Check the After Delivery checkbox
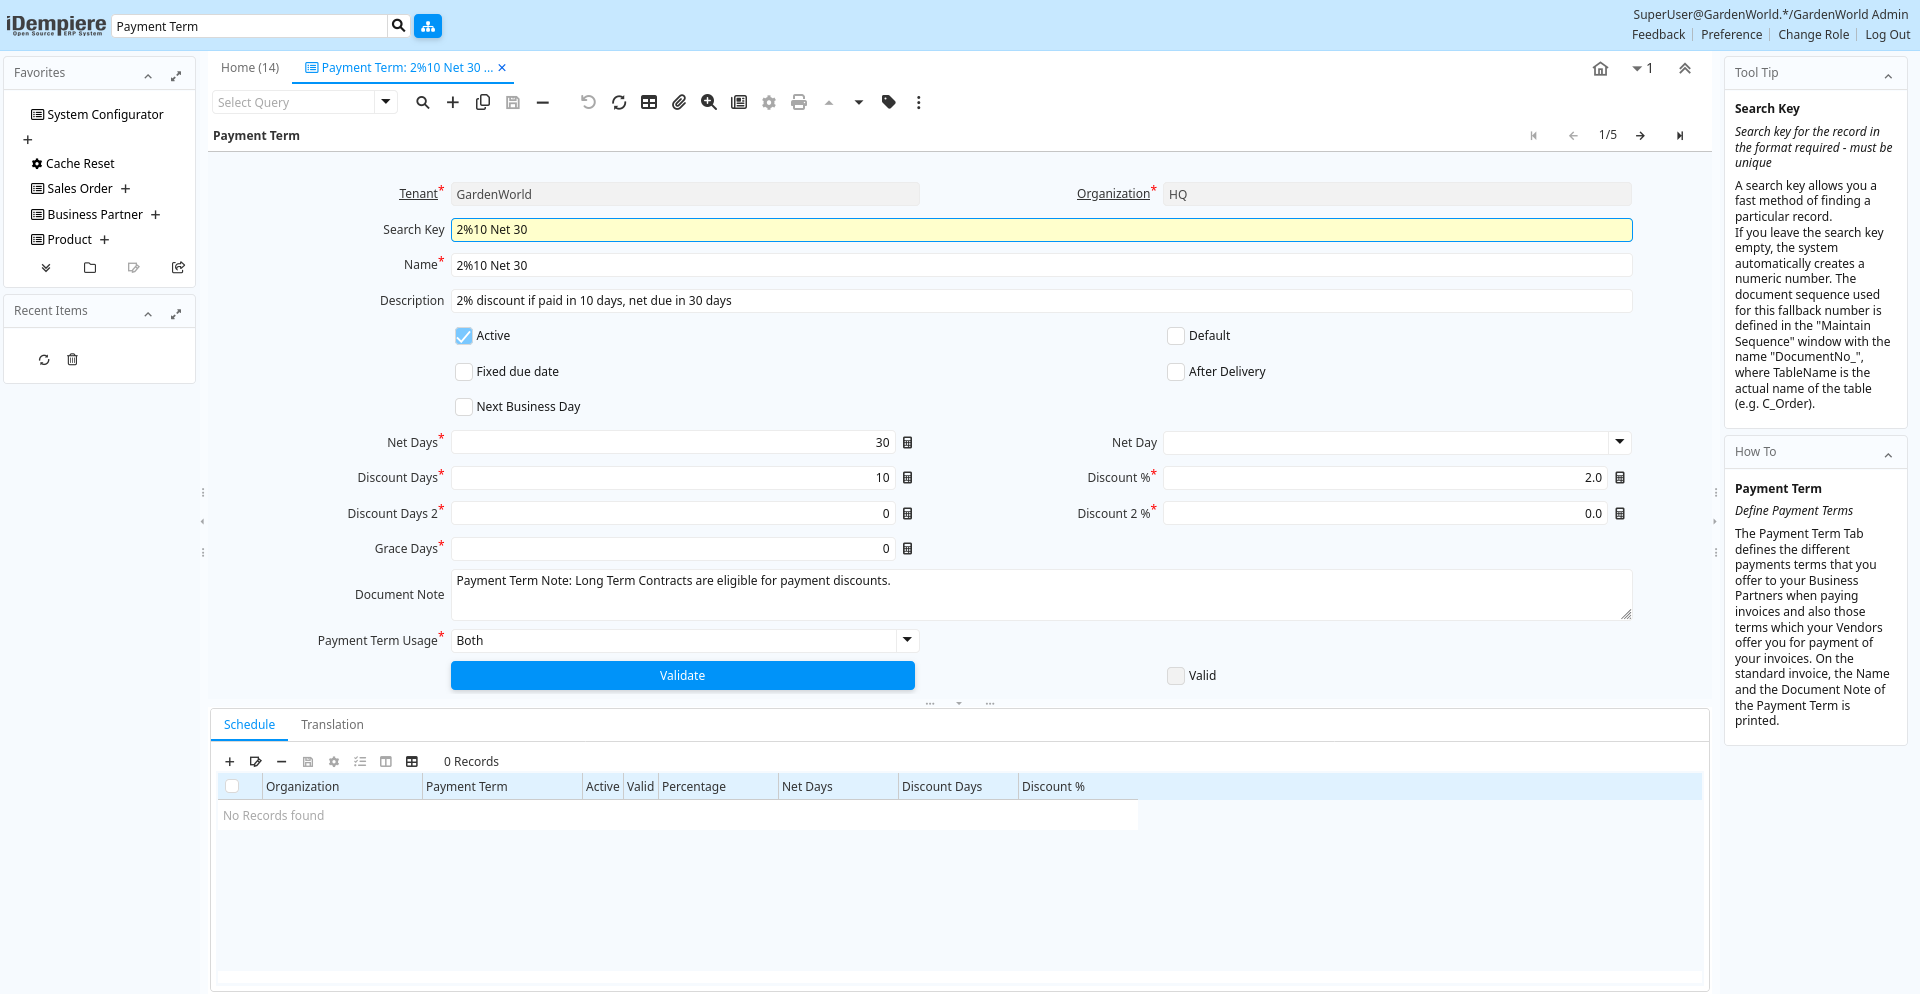The height and width of the screenshot is (994, 1920). [x=1176, y=372]
